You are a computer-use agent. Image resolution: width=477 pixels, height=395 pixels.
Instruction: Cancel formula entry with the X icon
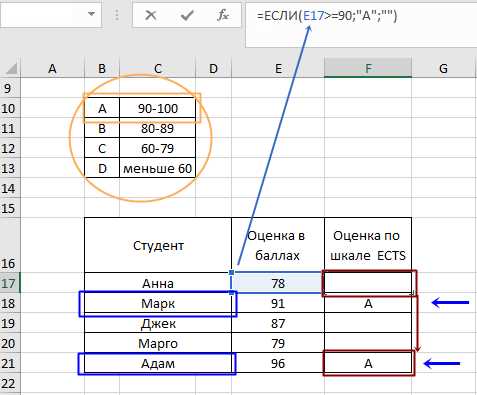click(151, 15)
